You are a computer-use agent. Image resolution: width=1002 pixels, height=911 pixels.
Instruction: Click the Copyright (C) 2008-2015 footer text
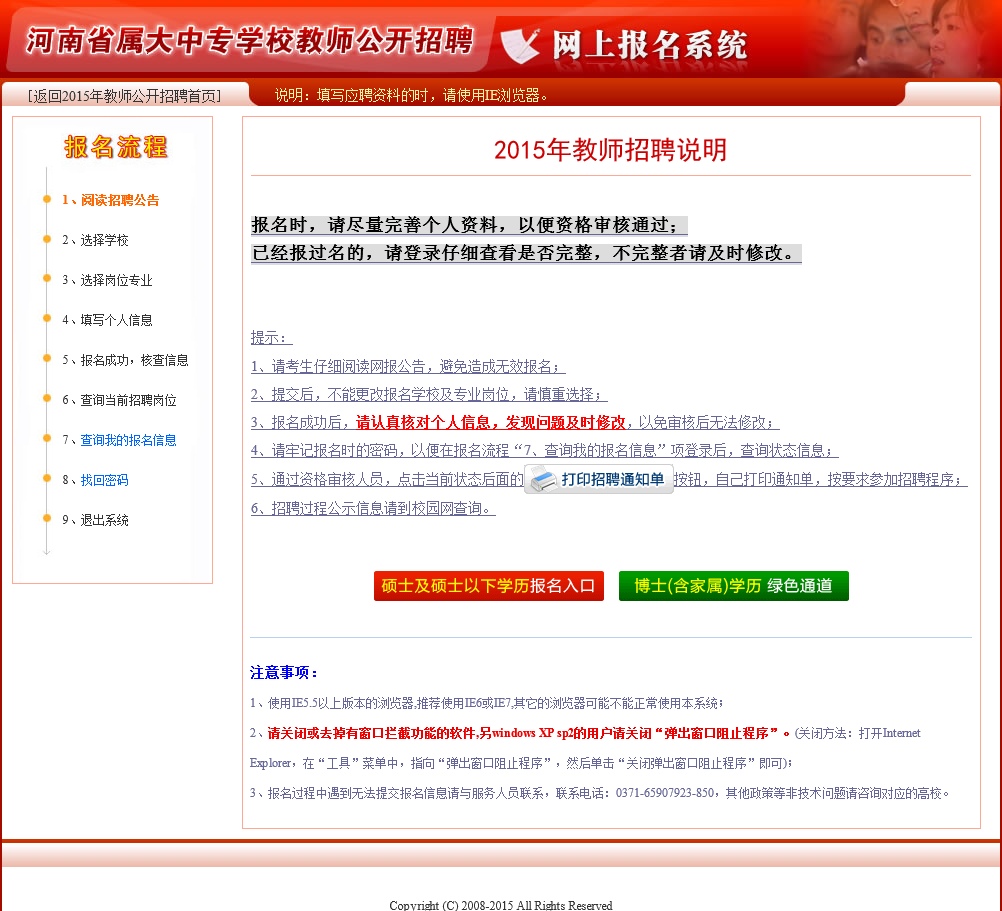click(x=501, y=905)
